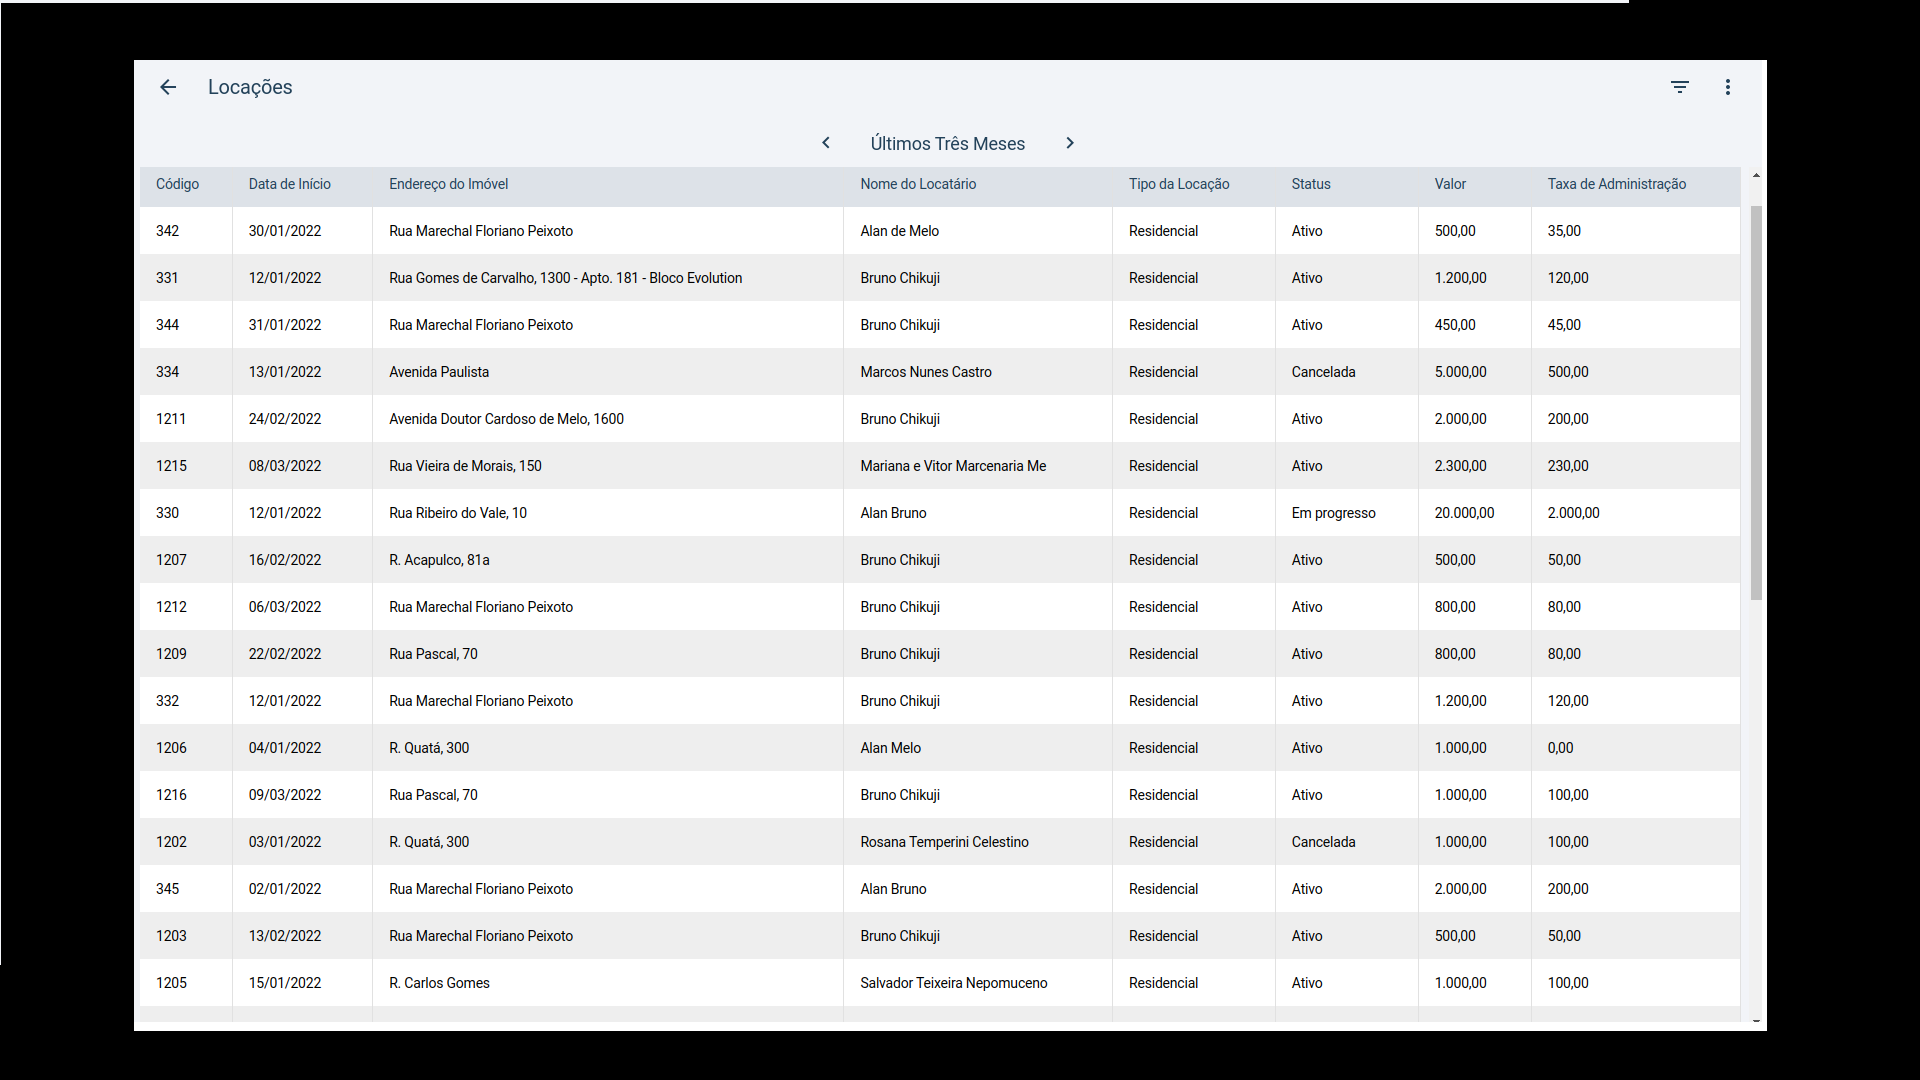Click the Últimos Três Meses period label
This screenshot has width=1920, height=1080.
(947, 144)
